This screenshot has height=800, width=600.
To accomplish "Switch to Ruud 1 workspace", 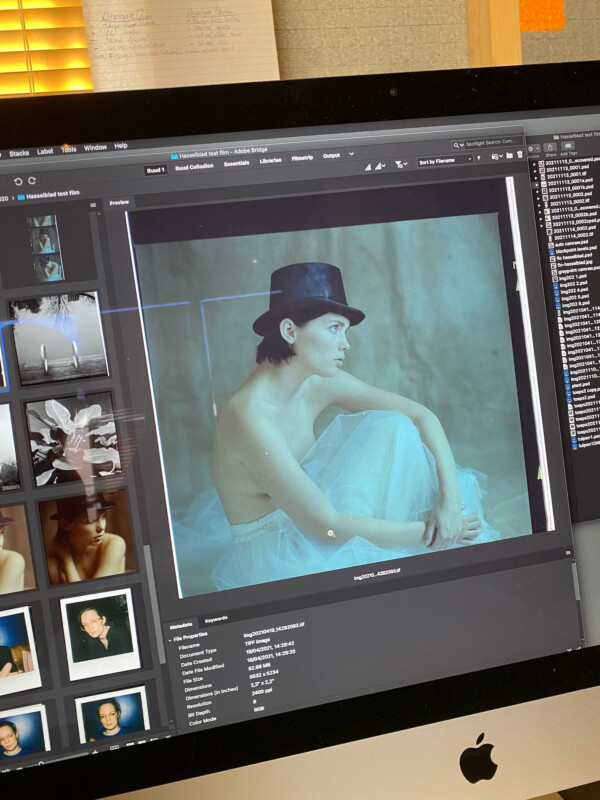I will click(155, 170).
